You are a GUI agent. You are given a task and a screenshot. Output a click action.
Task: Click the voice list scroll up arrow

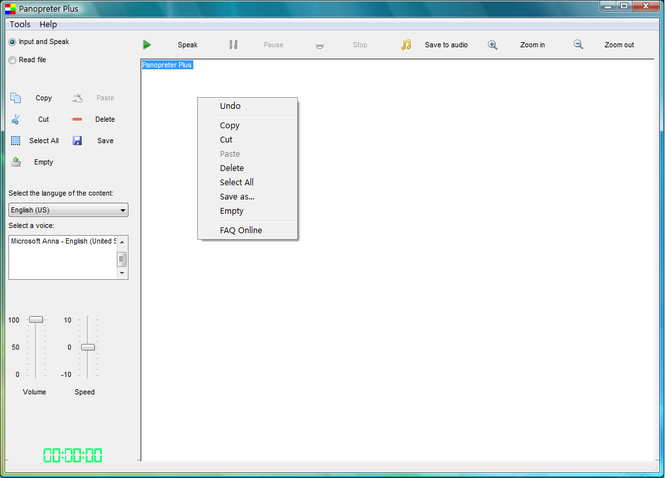point(122,242)
